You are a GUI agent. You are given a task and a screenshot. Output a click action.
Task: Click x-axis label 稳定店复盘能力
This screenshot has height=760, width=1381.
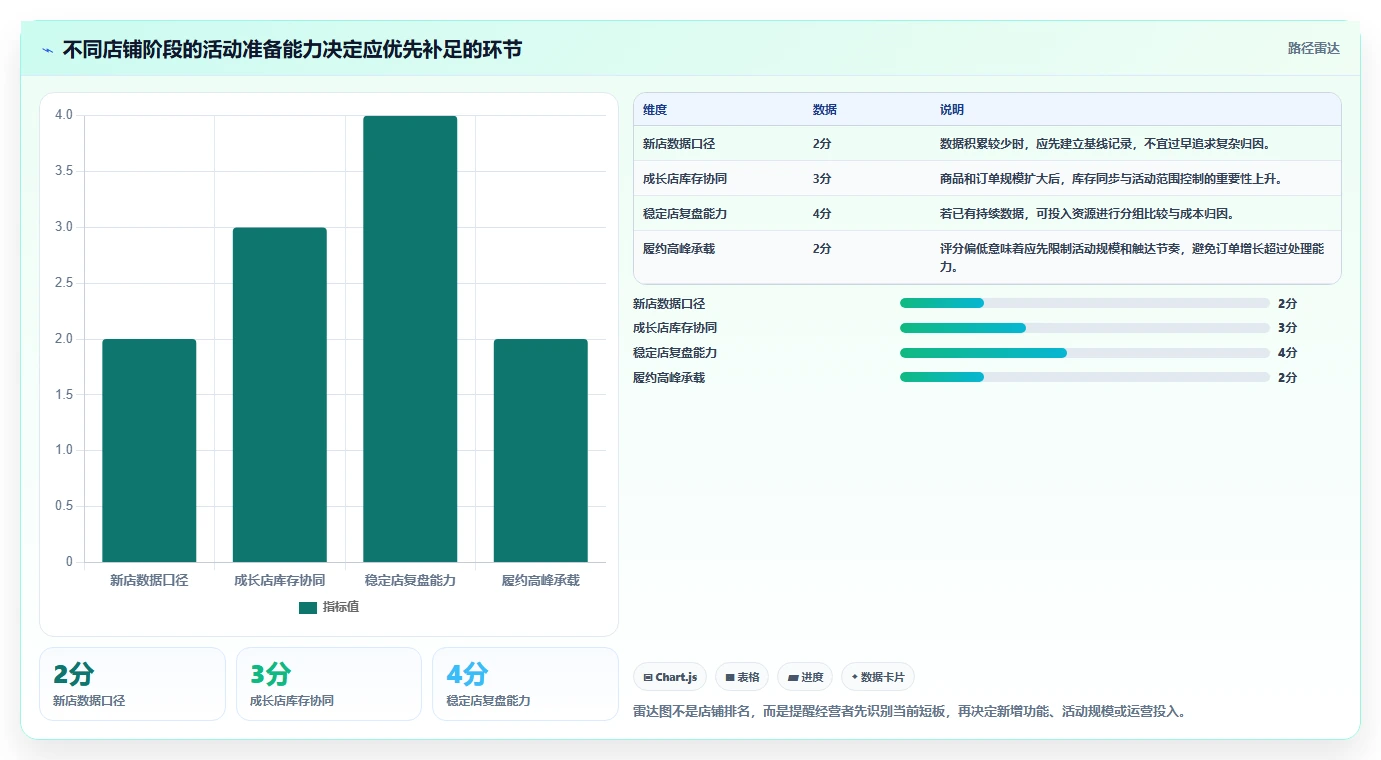410,580
